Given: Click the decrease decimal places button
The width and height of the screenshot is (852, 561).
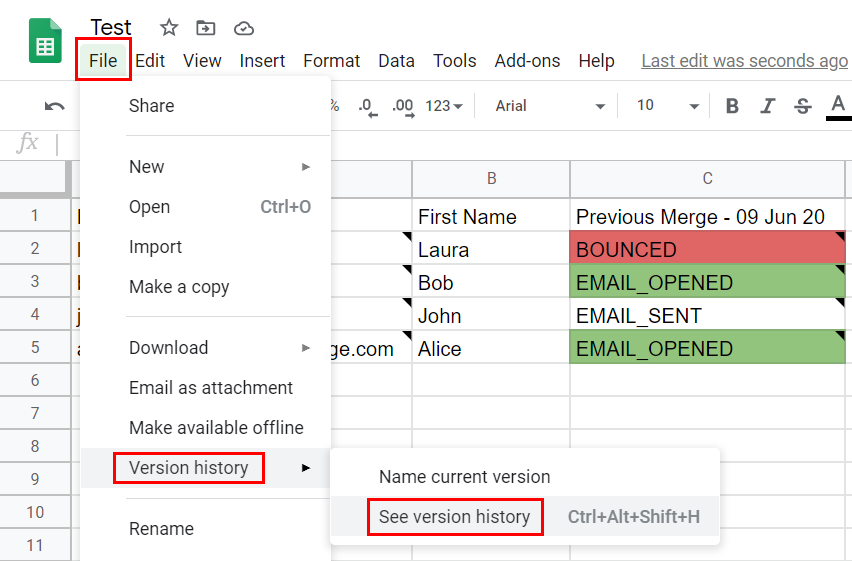Looking at the screenshot, I should [367, 106].
